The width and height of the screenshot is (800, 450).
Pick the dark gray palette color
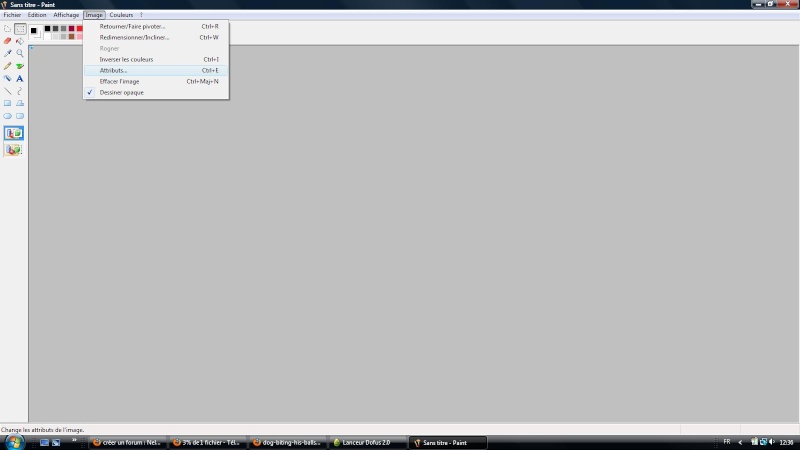(56, 29)
